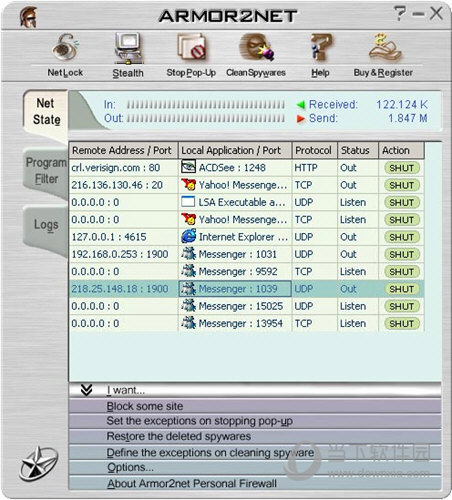This screenshot has width=452, height=500.
Task: Select Set the exceptions on stopping pop-up
Action: [255, 421]
